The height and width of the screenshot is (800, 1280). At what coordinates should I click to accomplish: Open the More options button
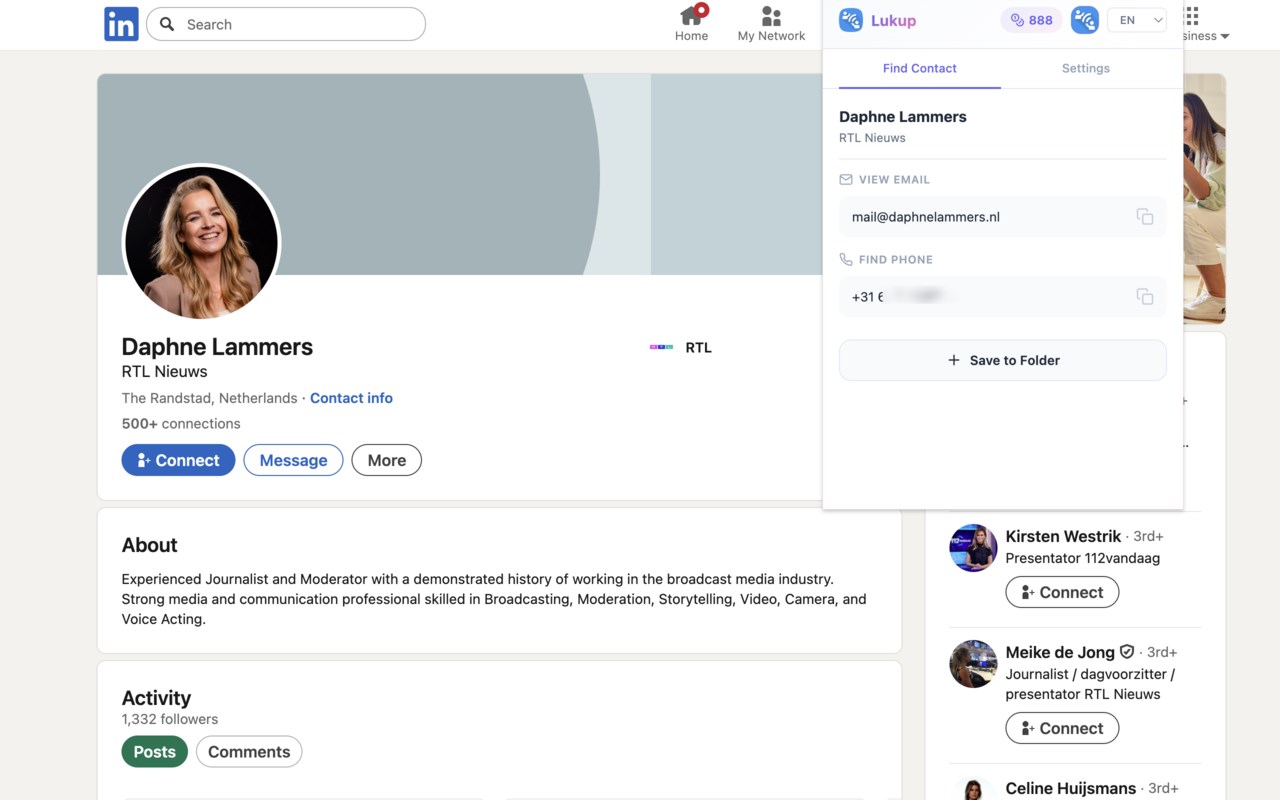(x=386, y=460)
